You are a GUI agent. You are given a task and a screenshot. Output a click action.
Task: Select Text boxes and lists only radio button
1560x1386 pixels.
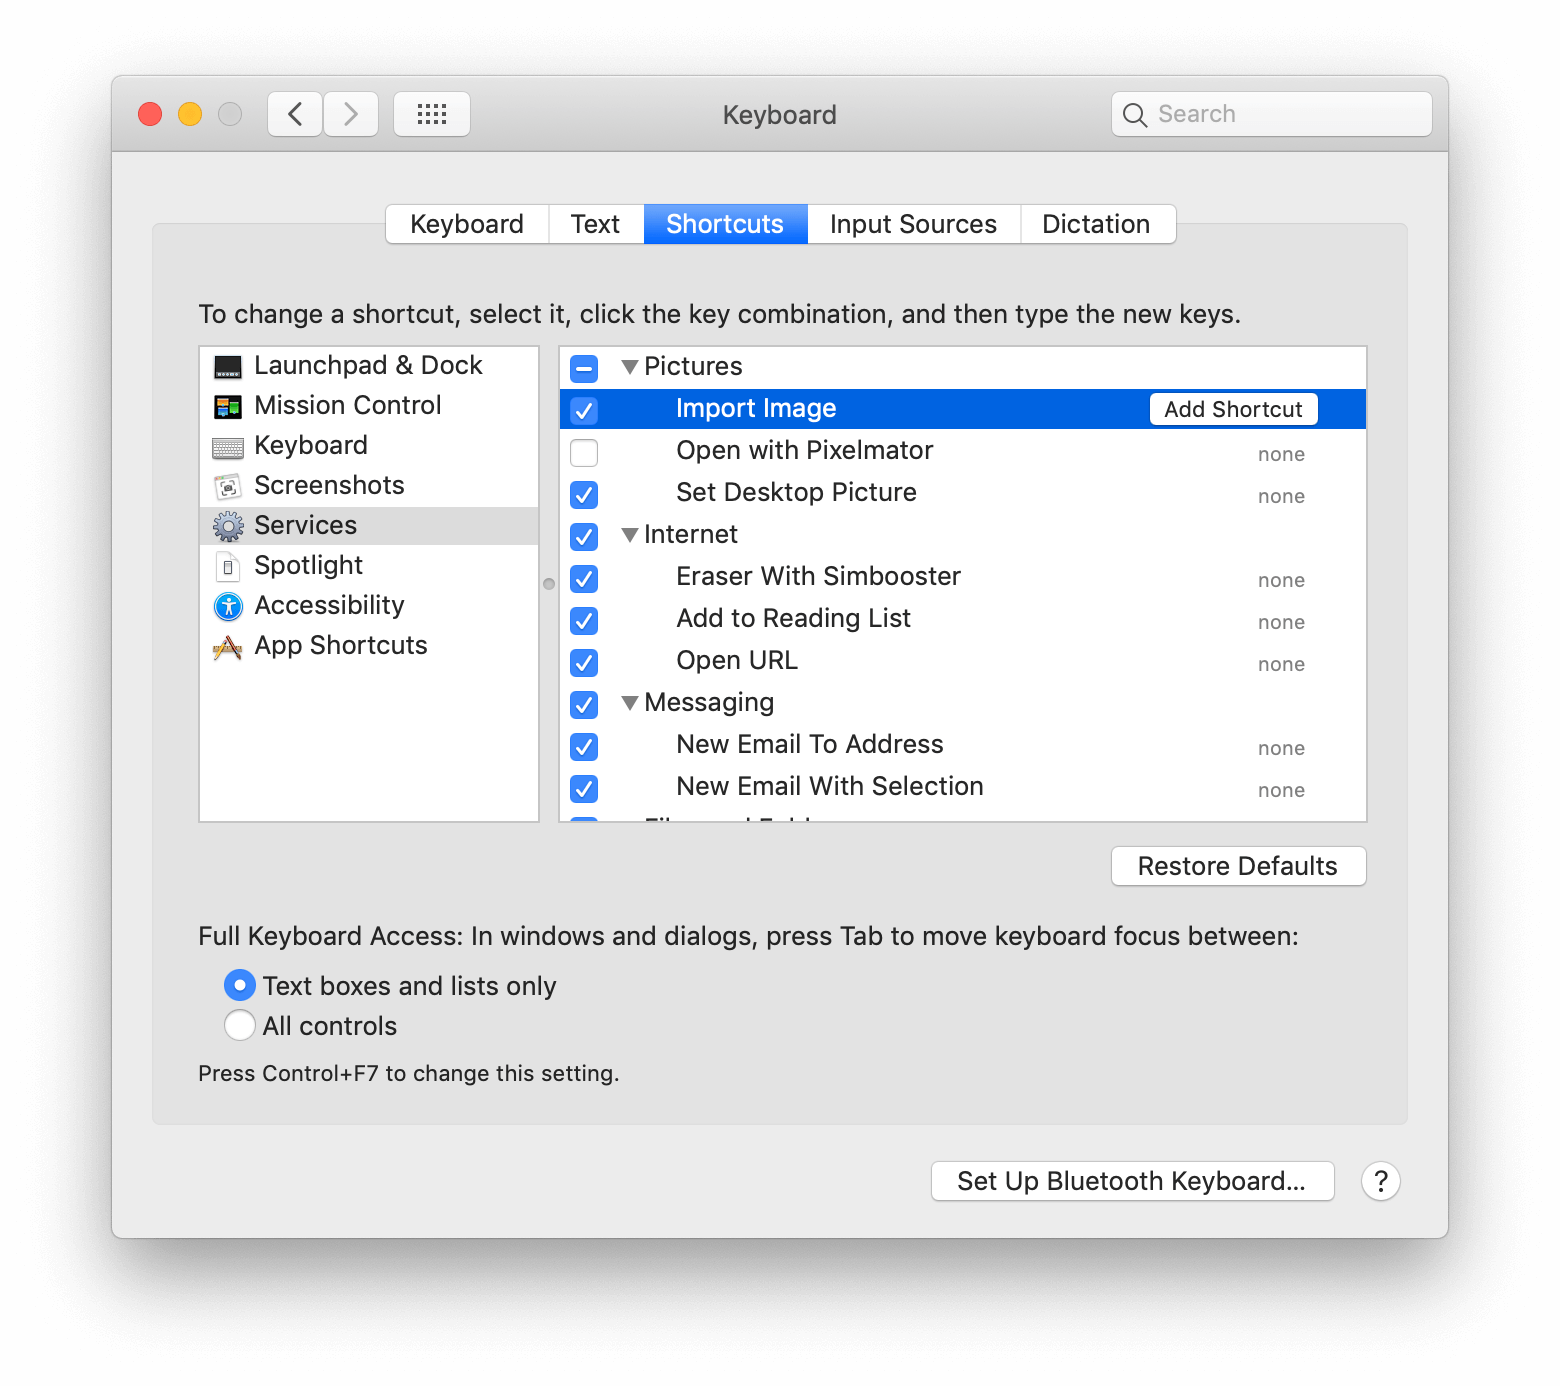click(x=240, y=985)
